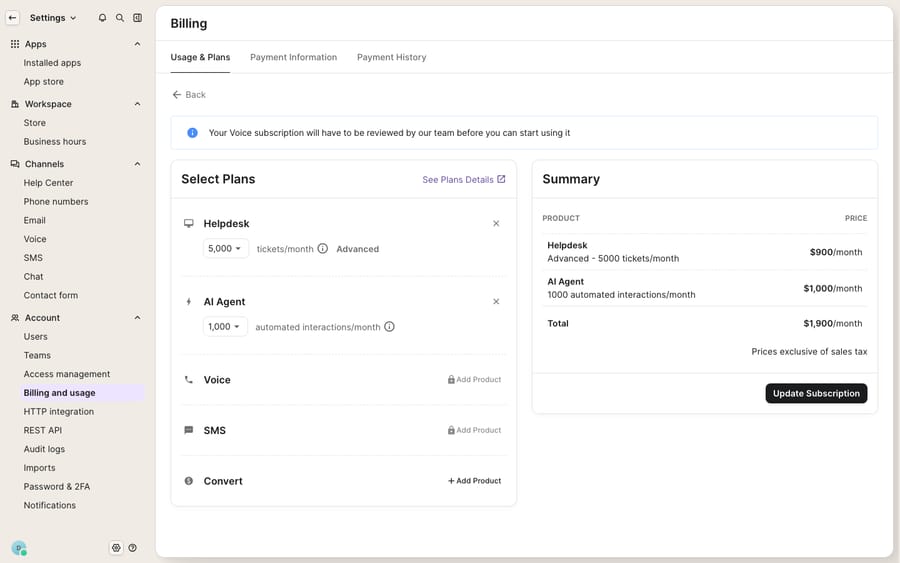Collapse the Channels section chevron
Viewport: 900px width, 563px height.
[x=137, y=164]
